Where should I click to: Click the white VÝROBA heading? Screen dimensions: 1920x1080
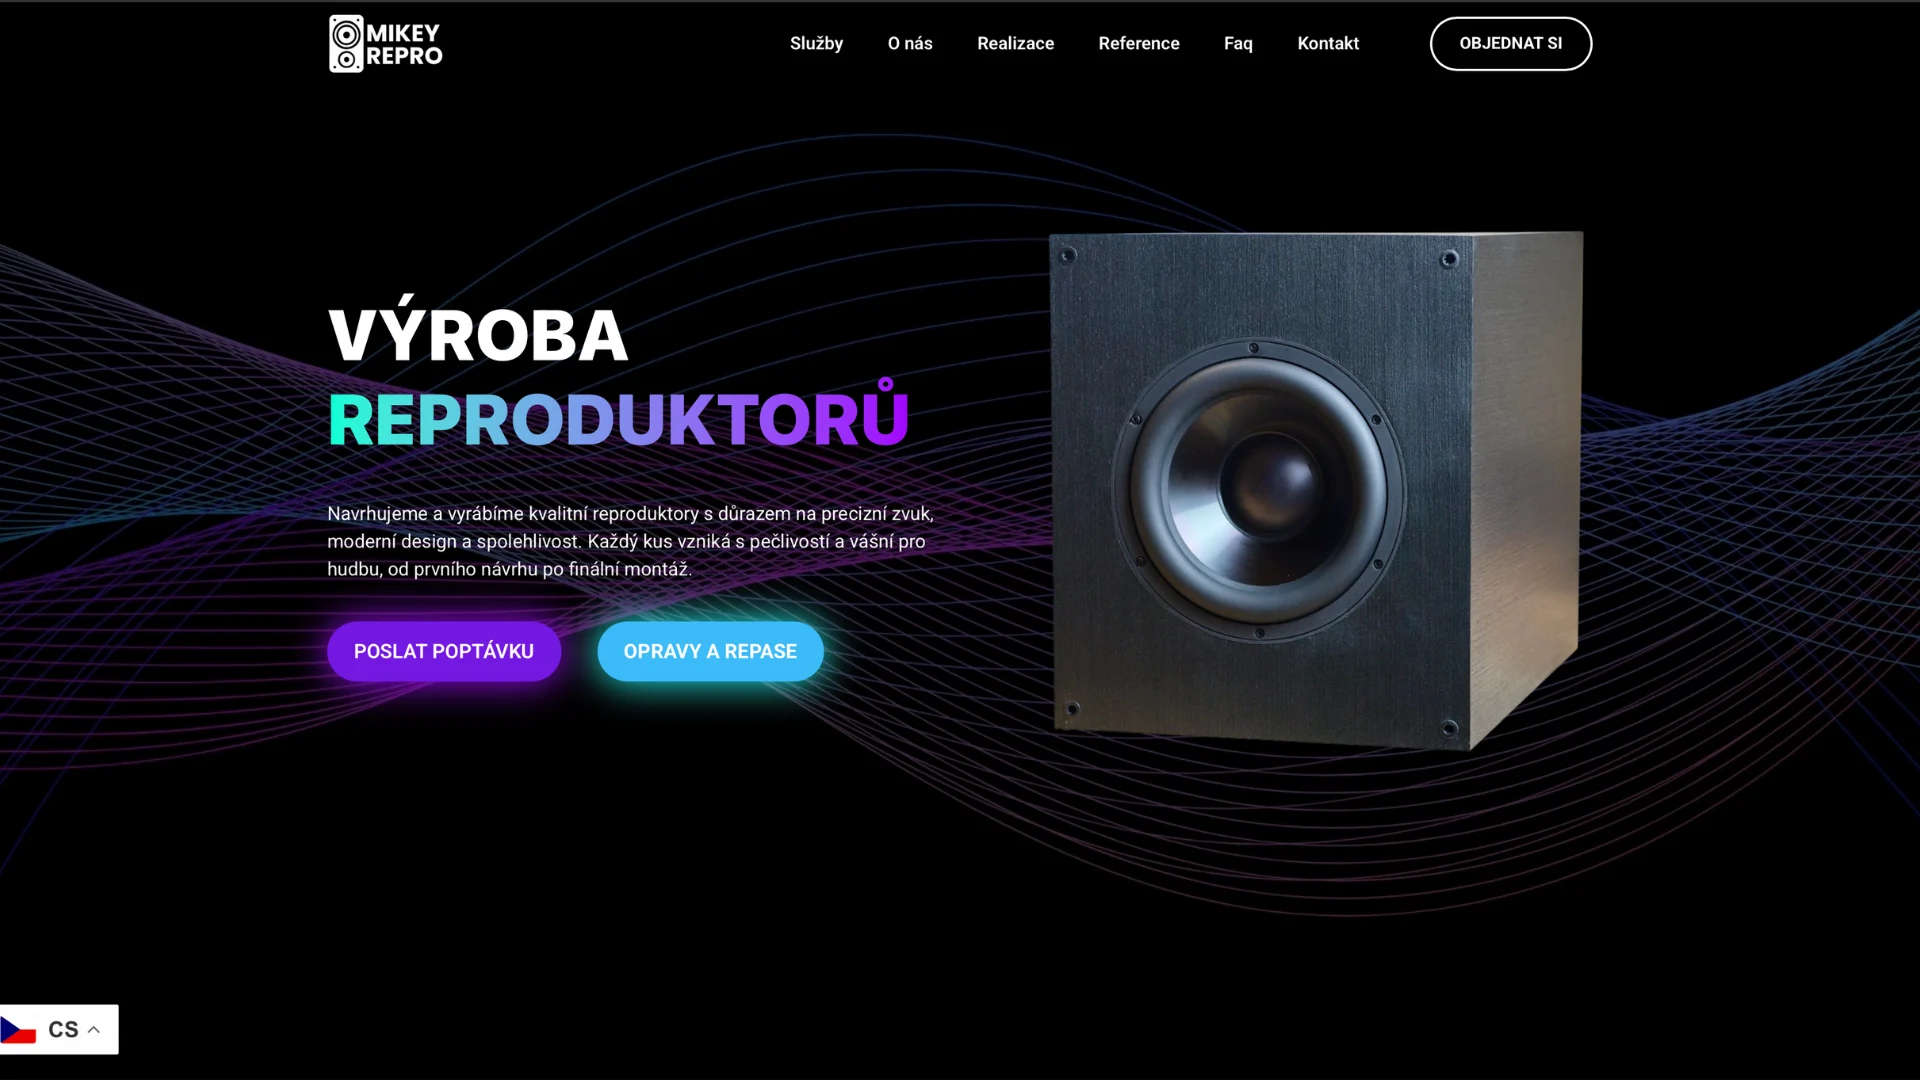click(478, 335)
